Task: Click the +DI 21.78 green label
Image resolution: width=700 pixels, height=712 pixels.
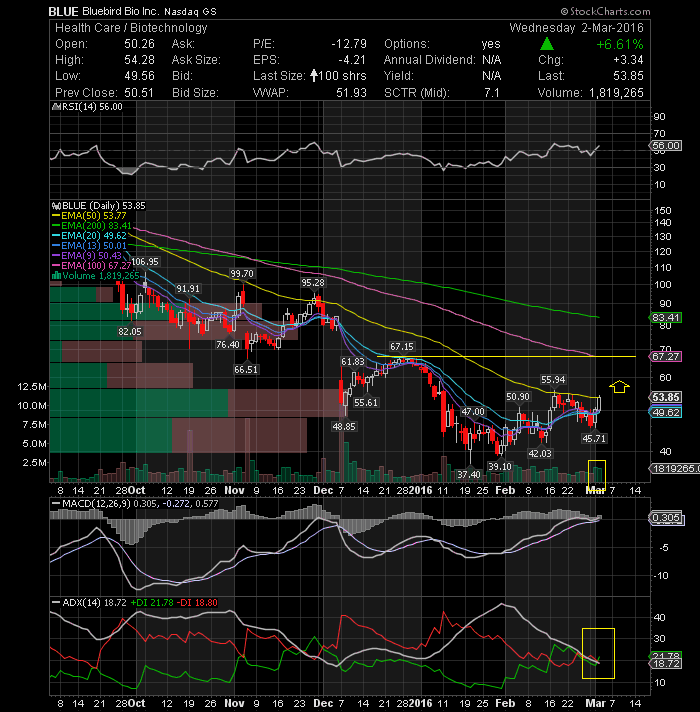Action: [152, 603]
